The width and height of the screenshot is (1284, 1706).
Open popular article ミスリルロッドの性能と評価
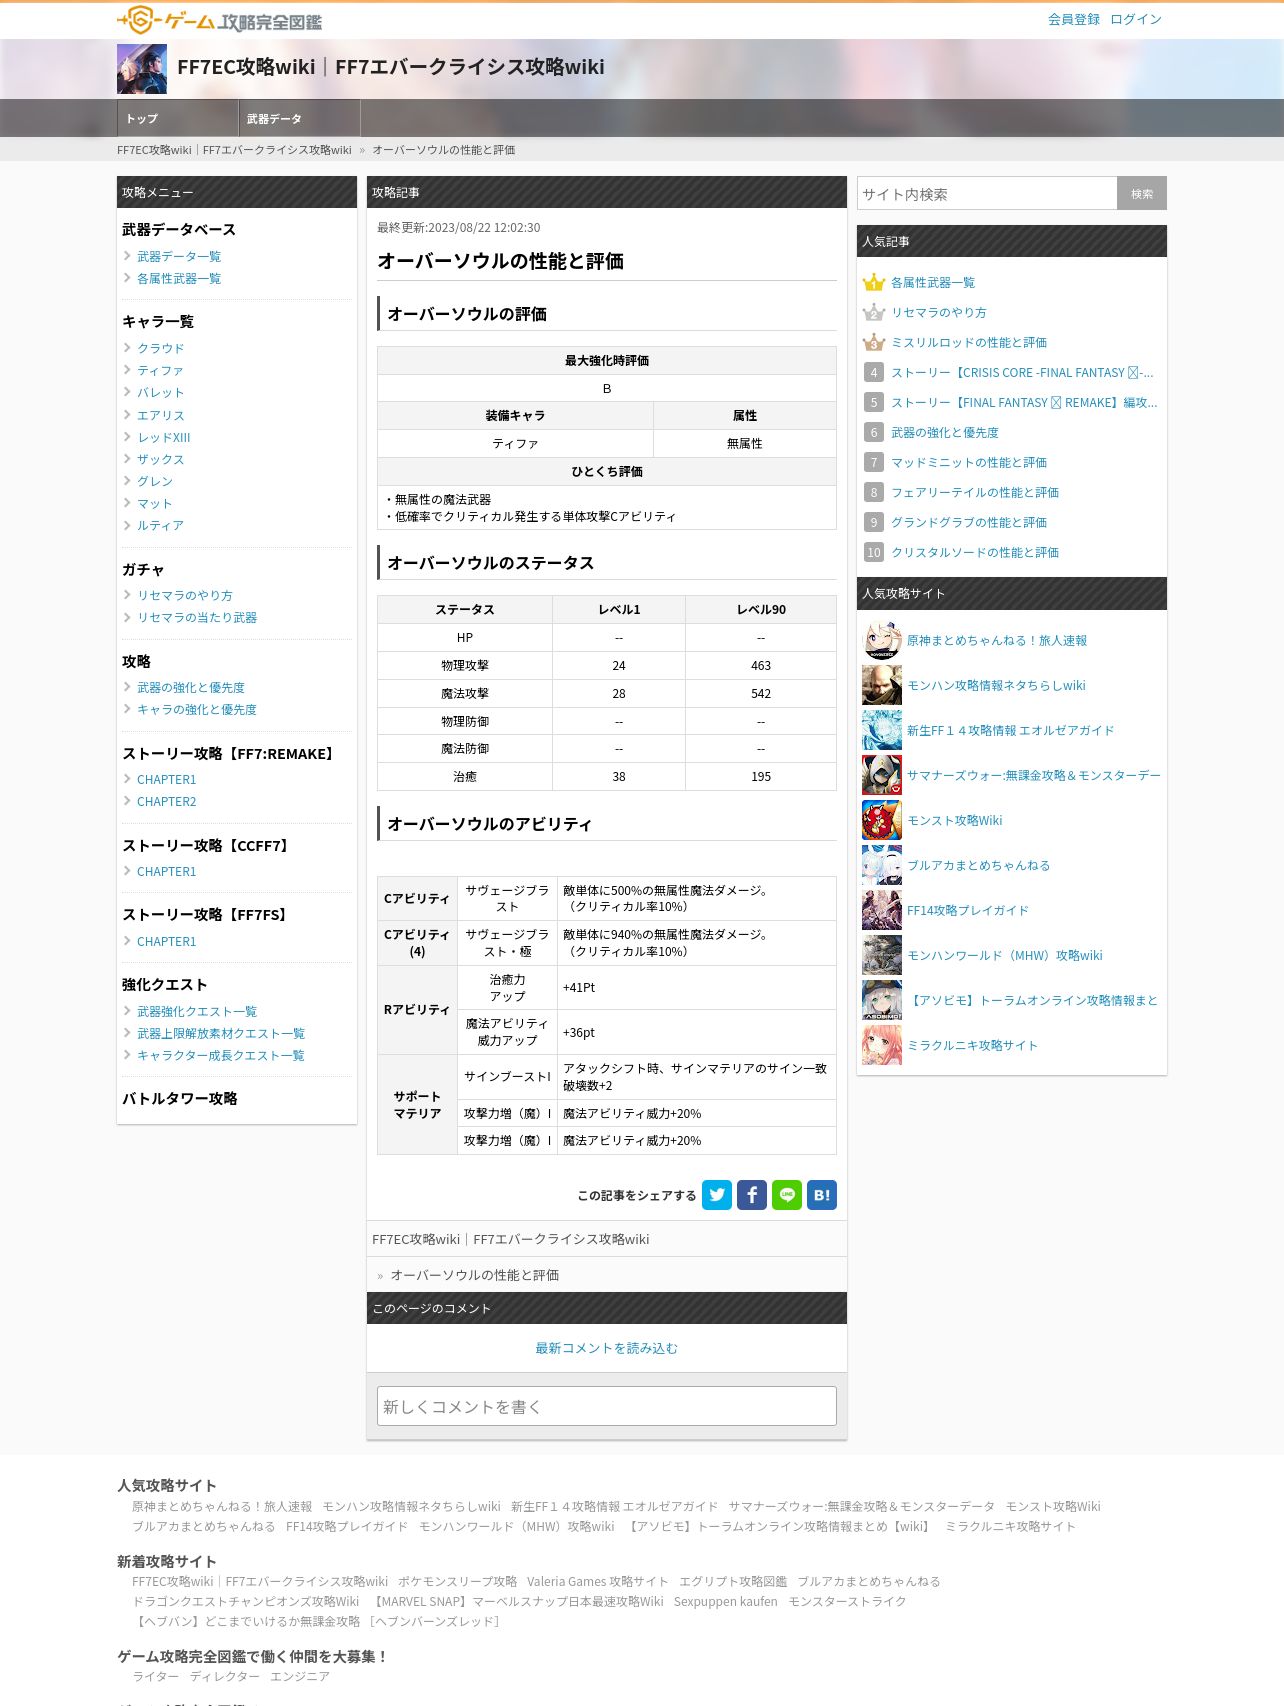[969, 342]
